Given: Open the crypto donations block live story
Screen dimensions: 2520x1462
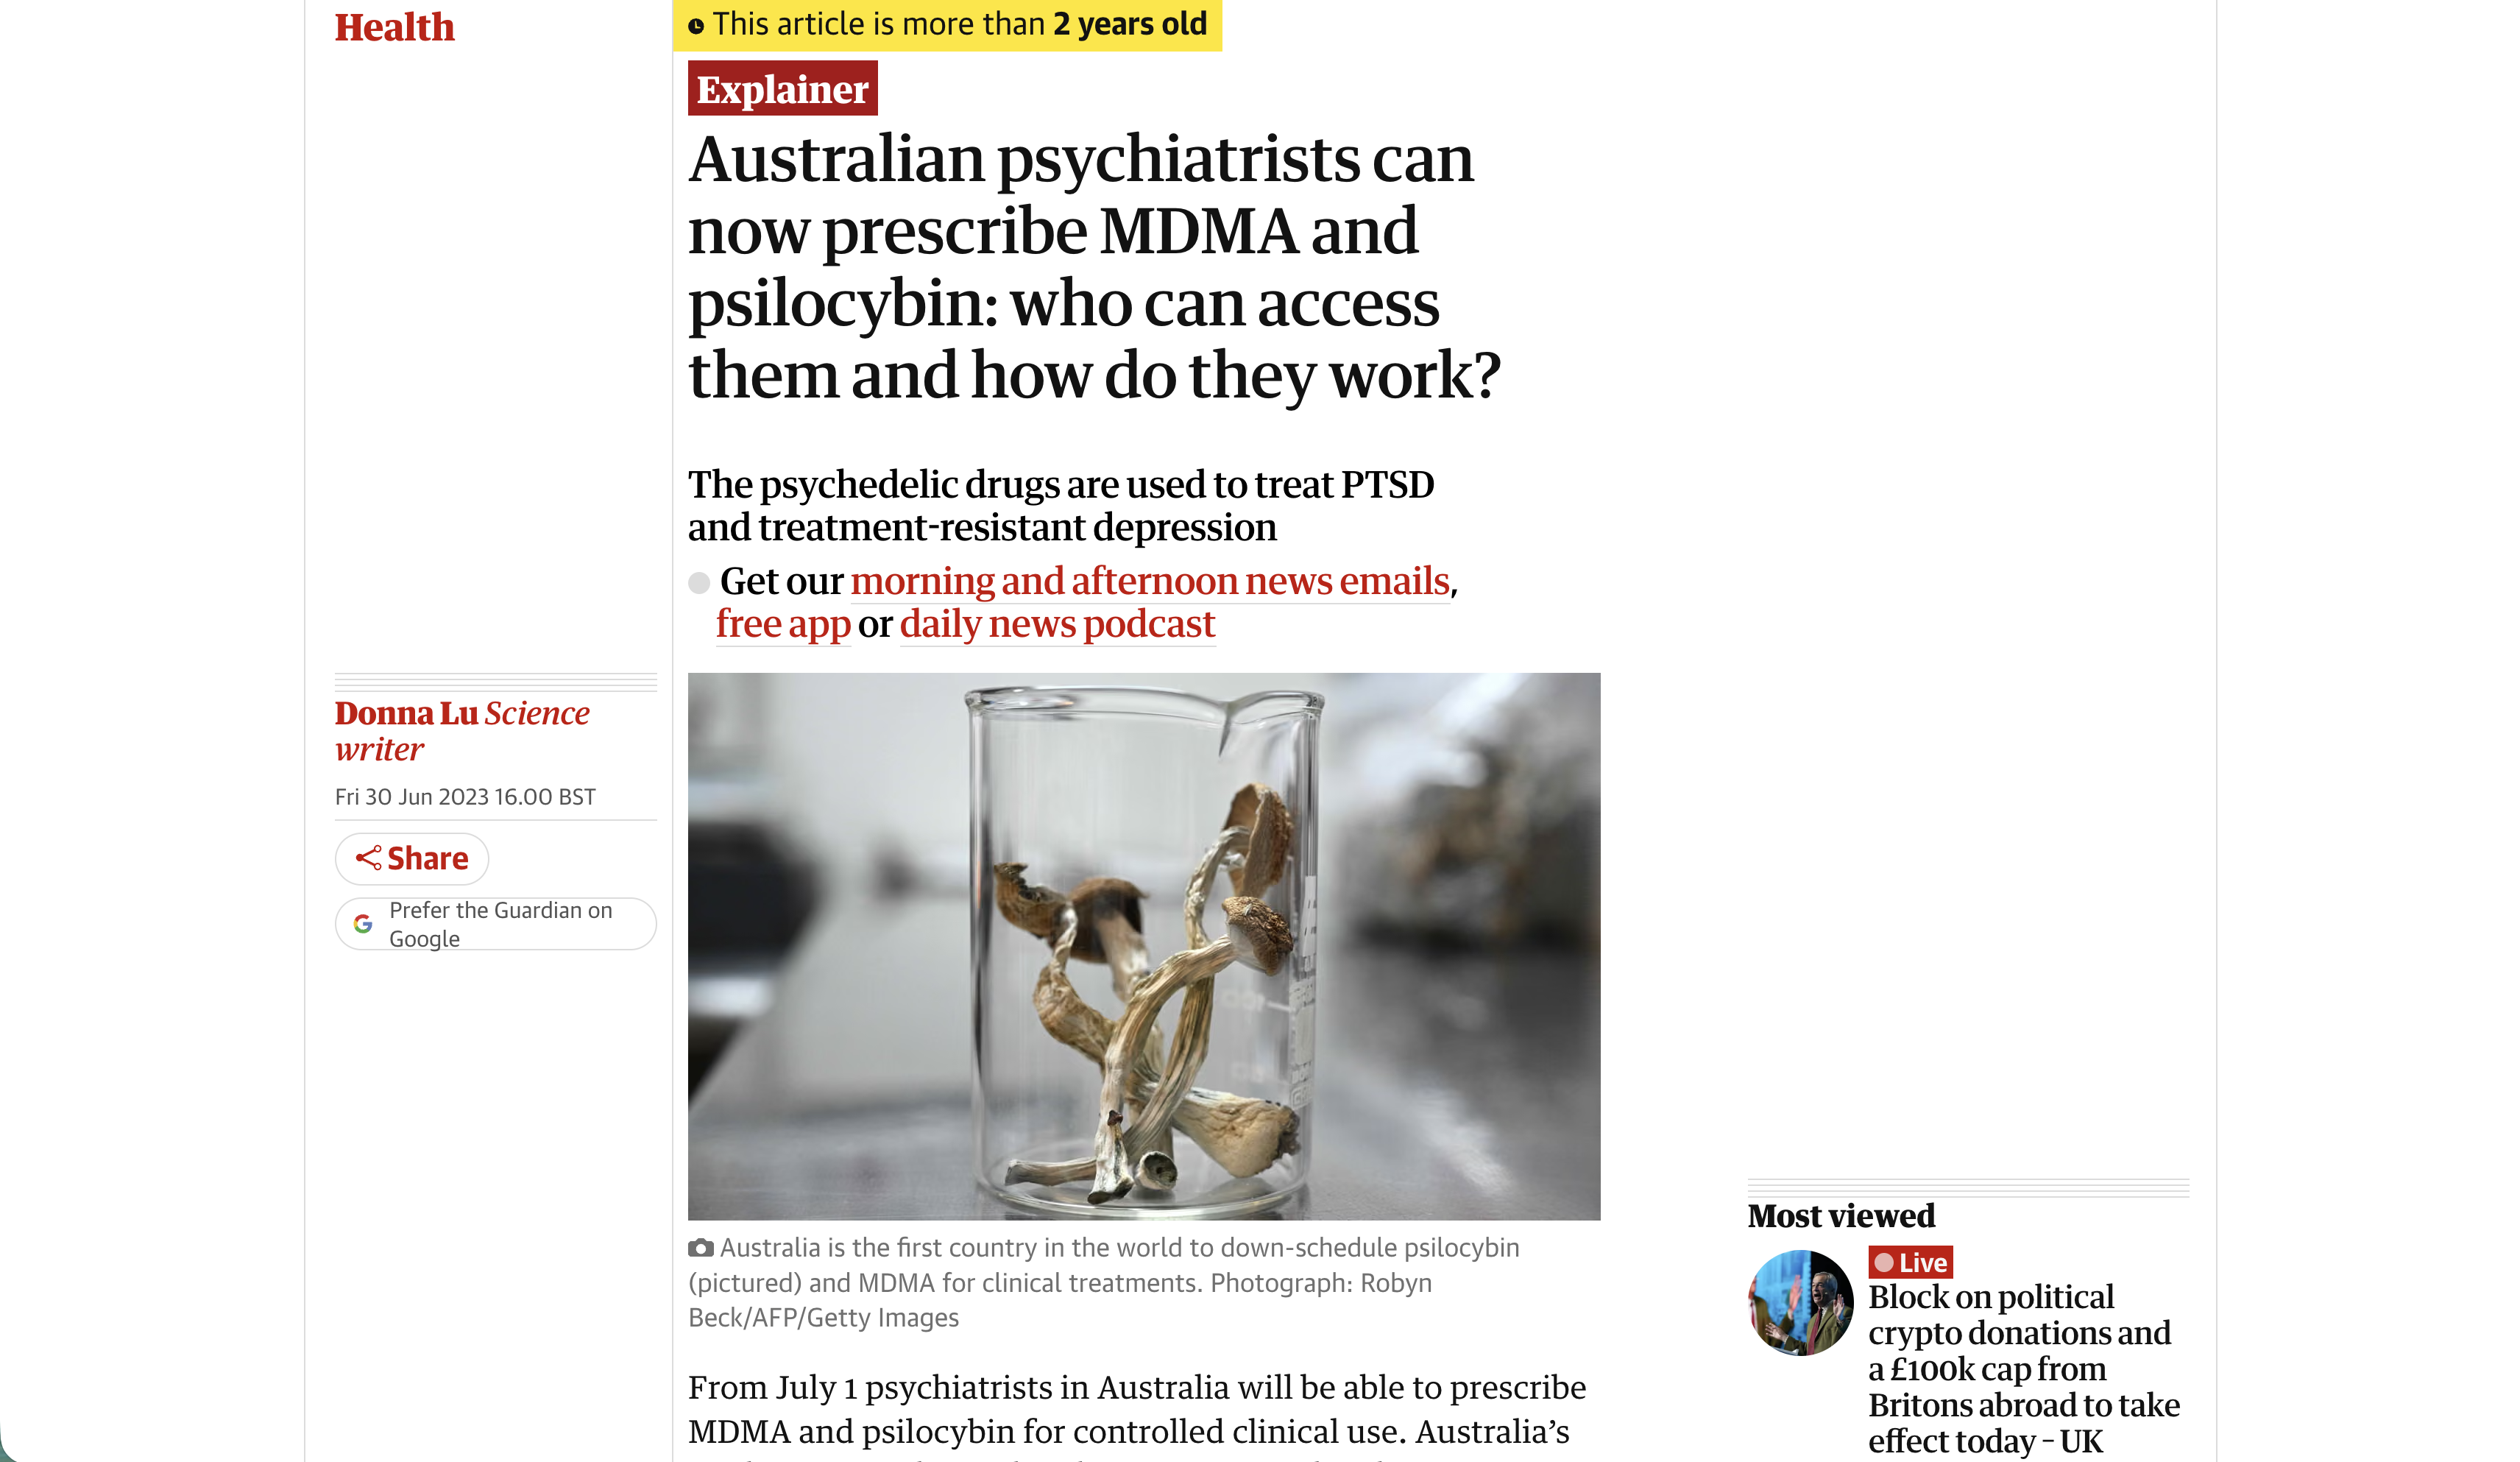Looking at the screenshot, I should click(x=2024, y=1369).
